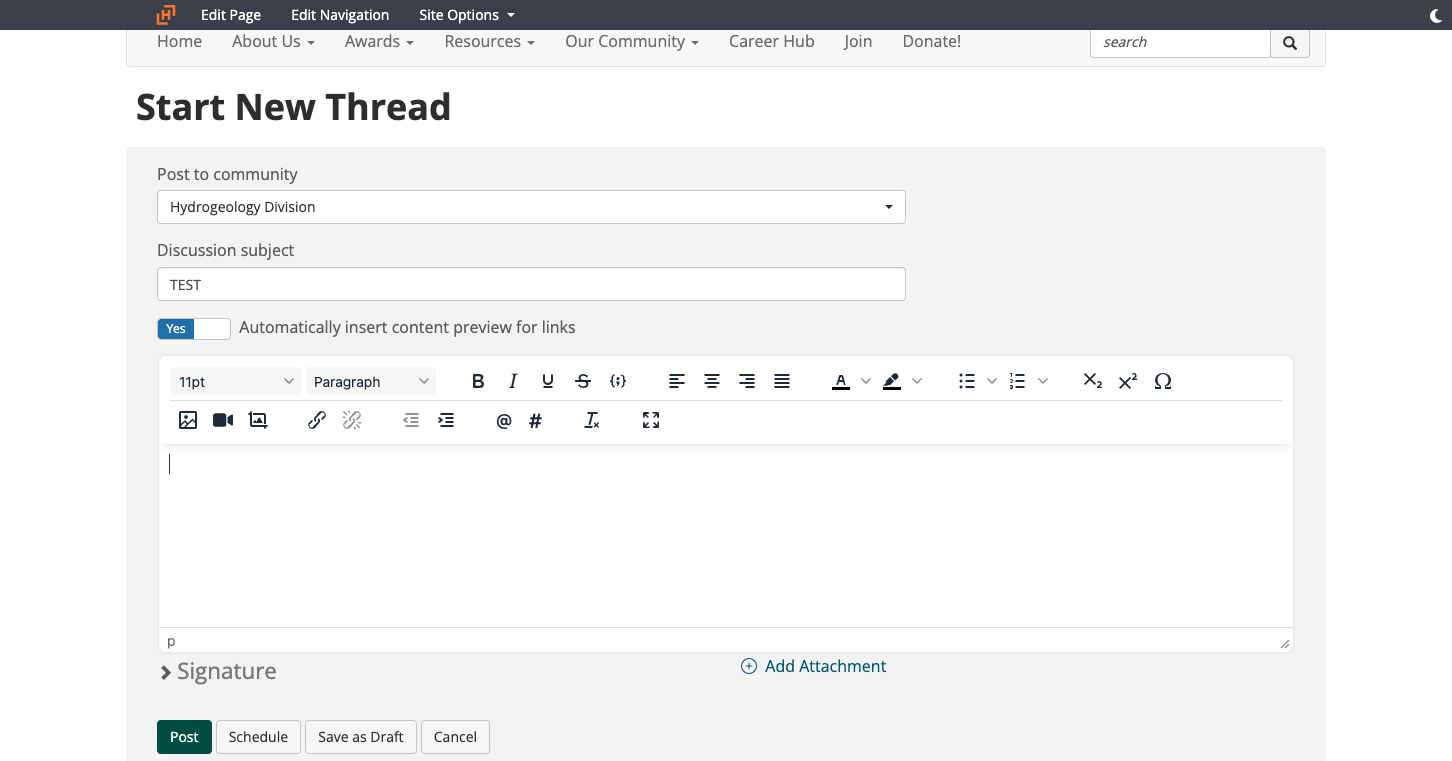Insert a code sample with braces icon
Screen dimensions: 1452x761
[x=618, y=381]
